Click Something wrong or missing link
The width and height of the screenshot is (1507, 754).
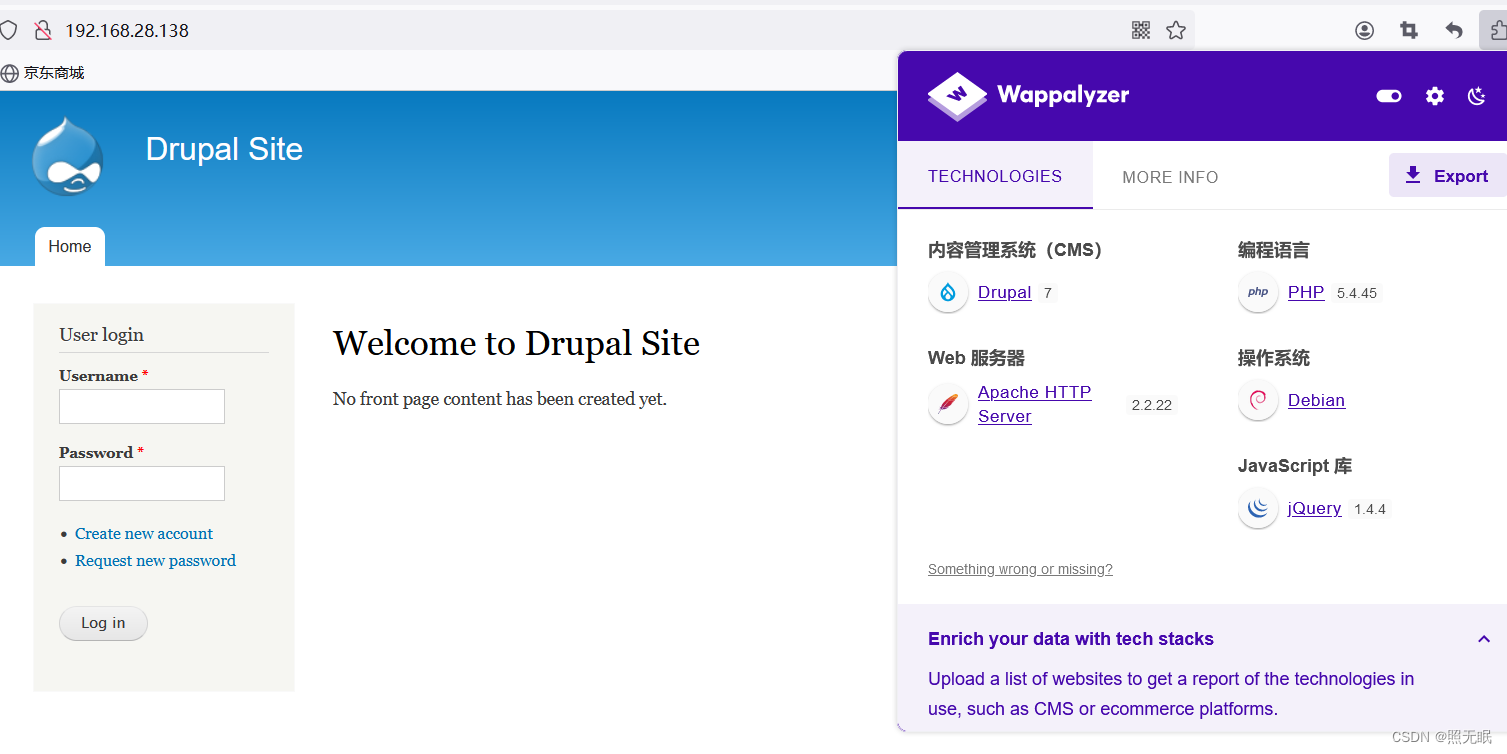(1020, 569)
